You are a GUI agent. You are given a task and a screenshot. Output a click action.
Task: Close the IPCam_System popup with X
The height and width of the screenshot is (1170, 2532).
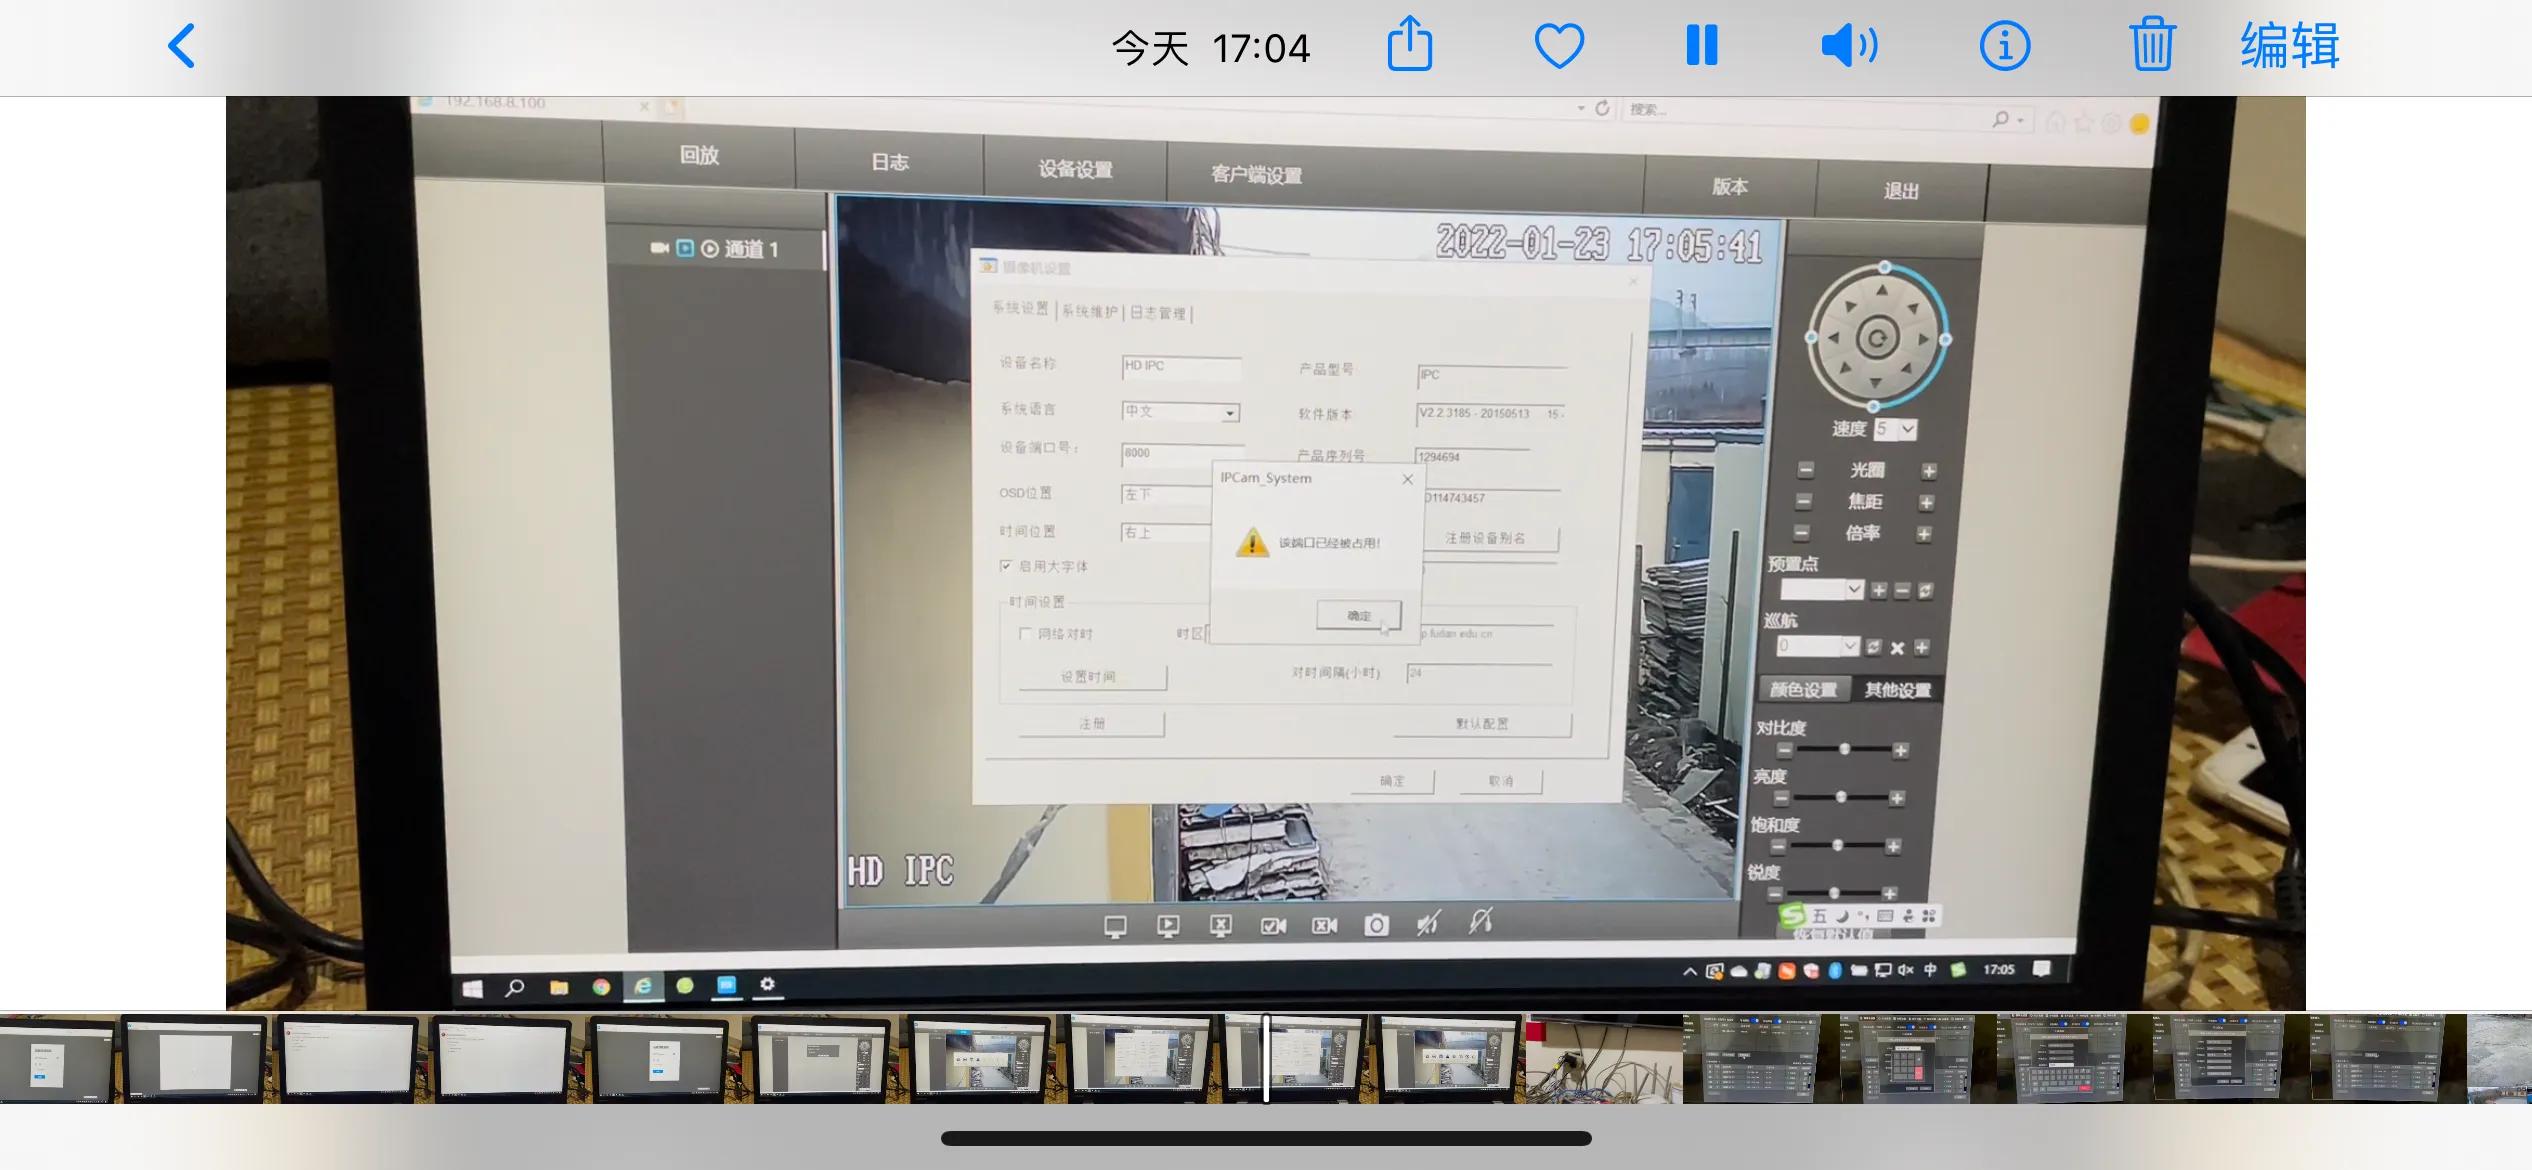pyautogui.click(x=1407, y=479)
